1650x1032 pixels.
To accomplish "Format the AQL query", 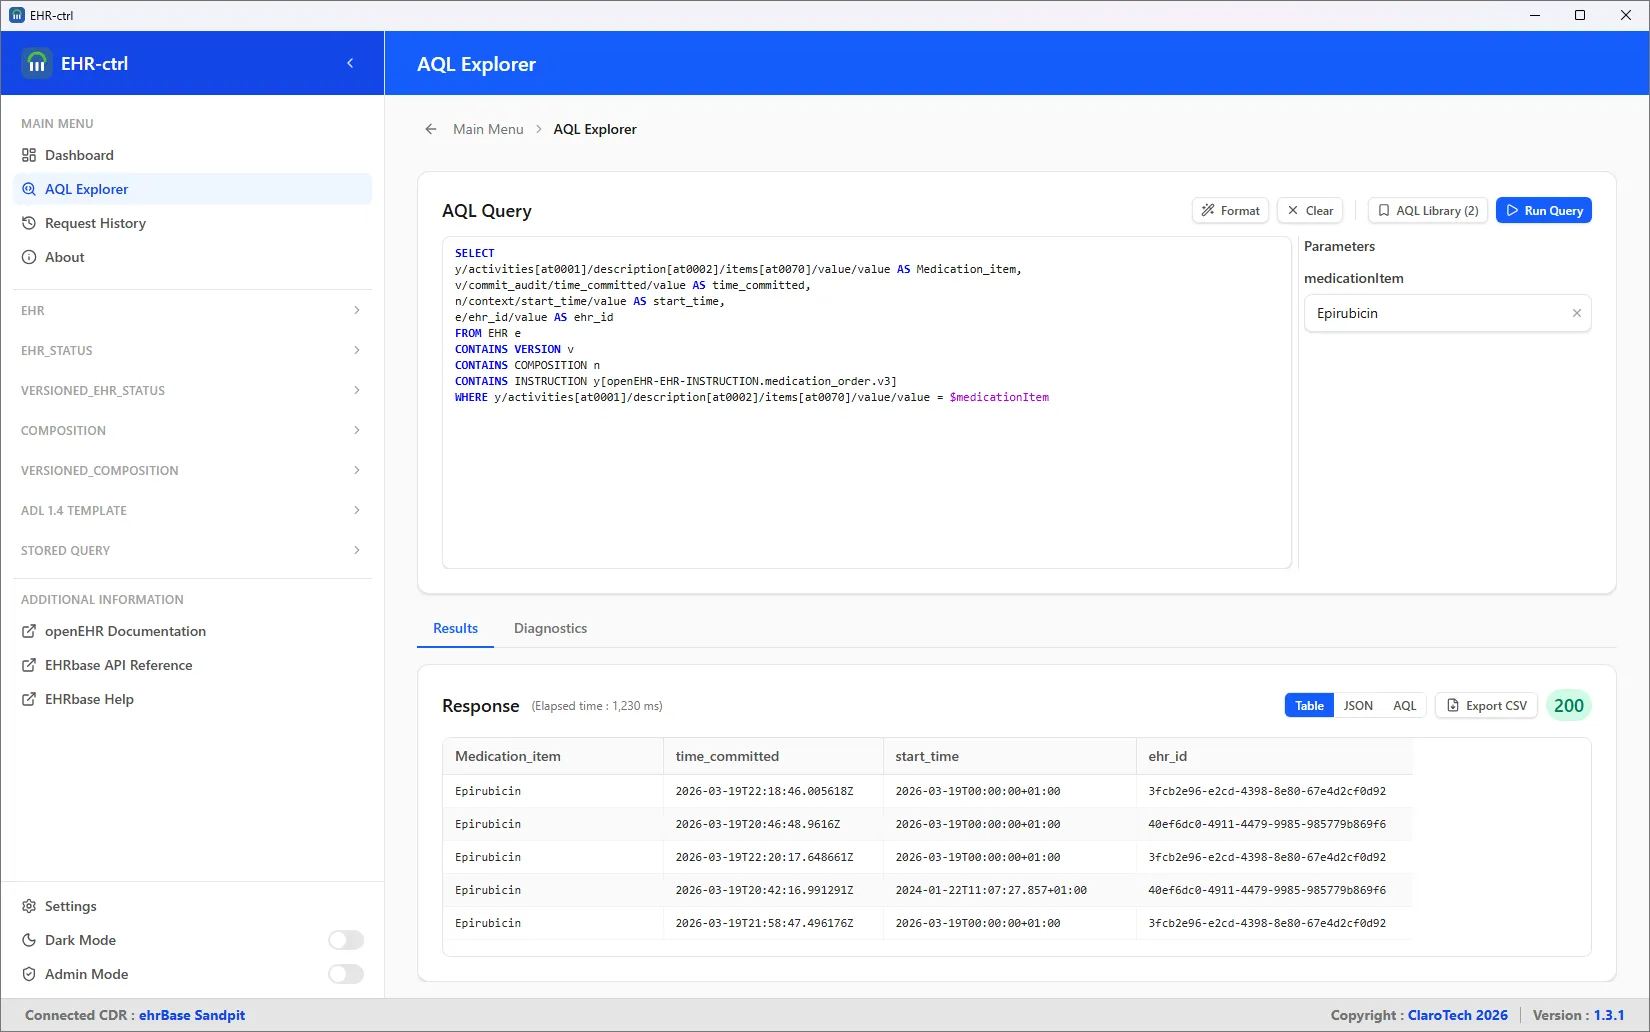I will [x=1230, y=210].
